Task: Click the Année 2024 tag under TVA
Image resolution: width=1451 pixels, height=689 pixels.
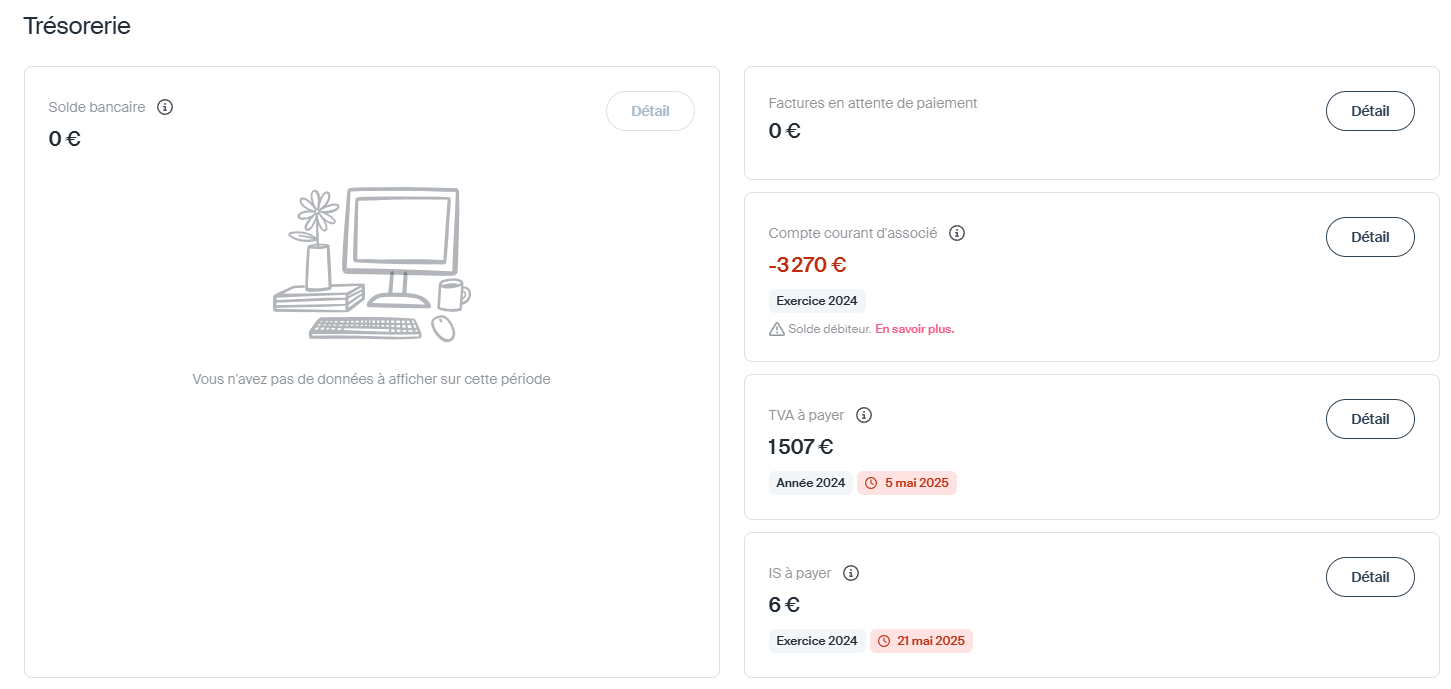Action: pos(811,483)
